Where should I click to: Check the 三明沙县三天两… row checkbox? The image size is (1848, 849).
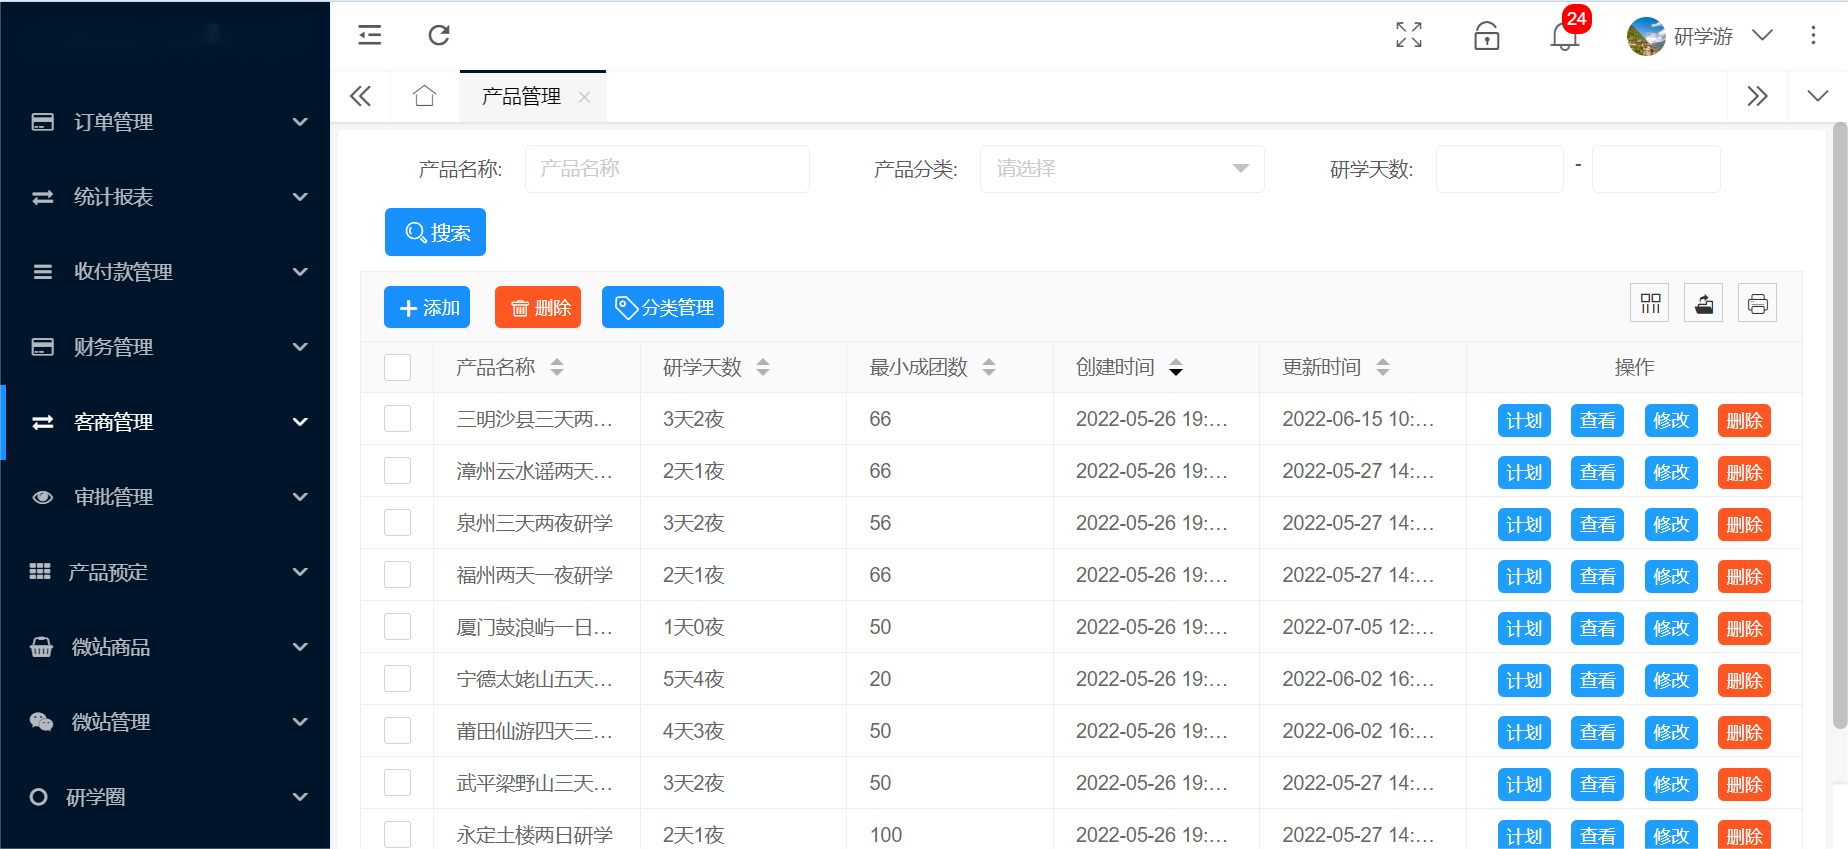pyautogui.click(x=398, y=419)
